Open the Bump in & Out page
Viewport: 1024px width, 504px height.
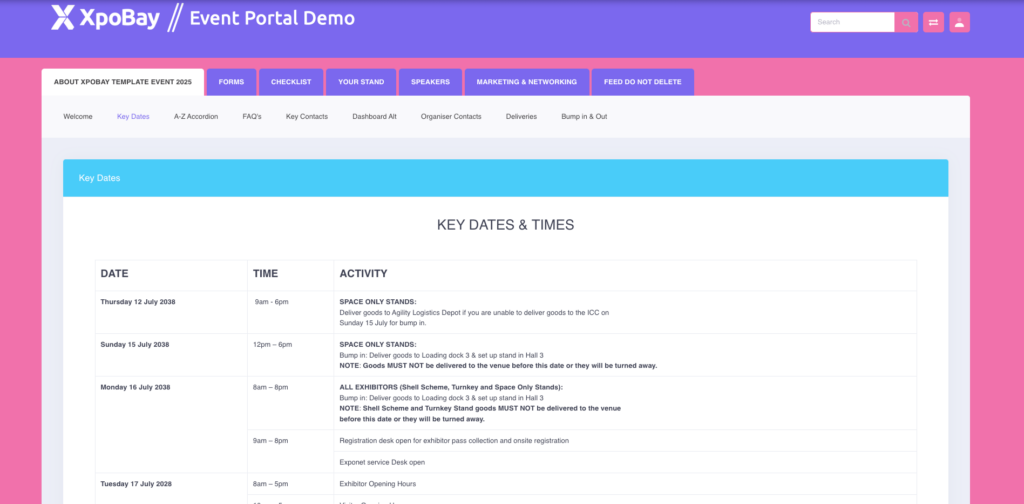[x=584, y=117]
